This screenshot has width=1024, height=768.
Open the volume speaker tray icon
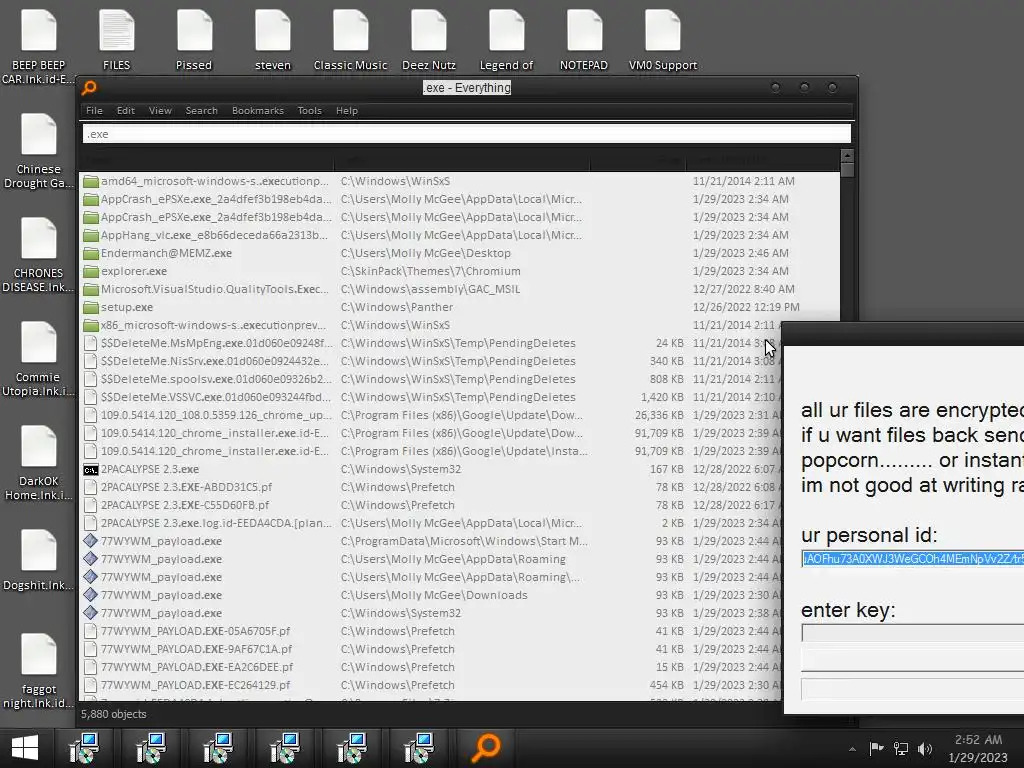coord(925,749)
